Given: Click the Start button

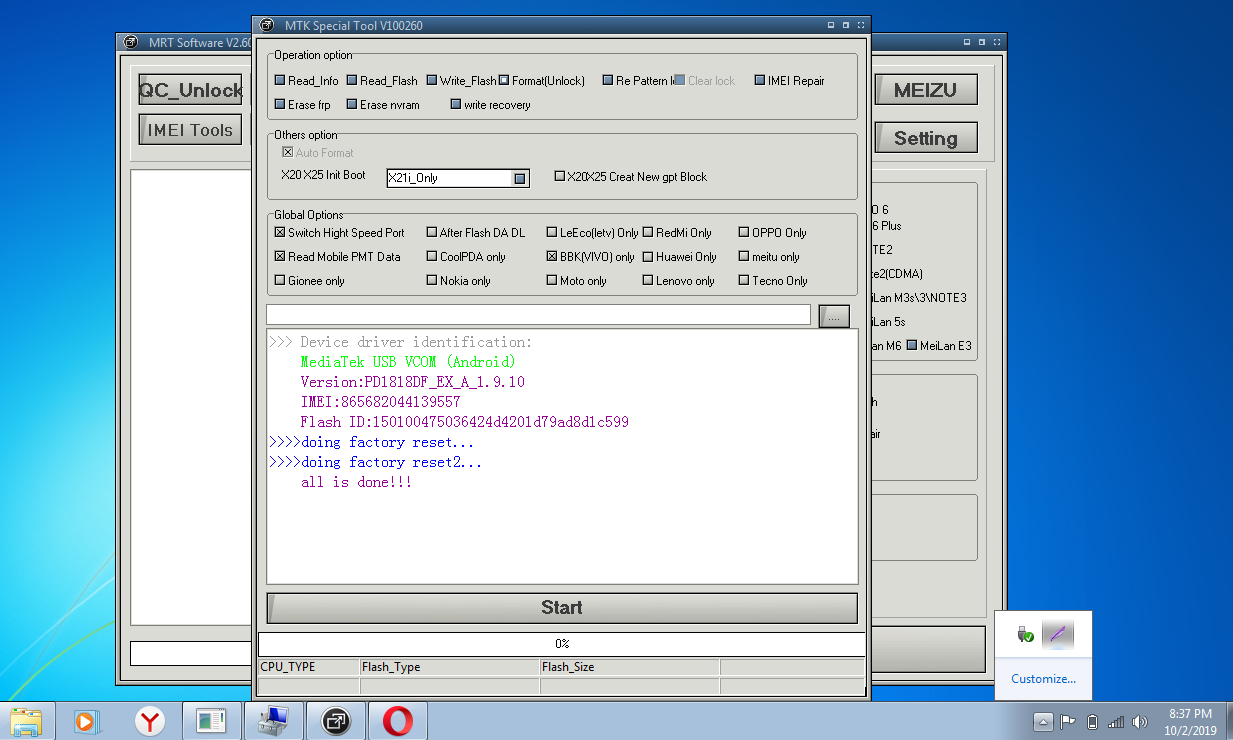Looking at the screenshot, I should click(562, 608).
